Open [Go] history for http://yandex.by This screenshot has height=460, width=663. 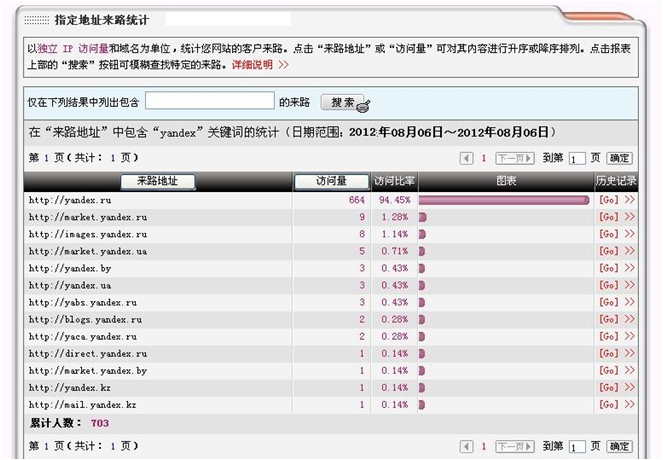608,268
